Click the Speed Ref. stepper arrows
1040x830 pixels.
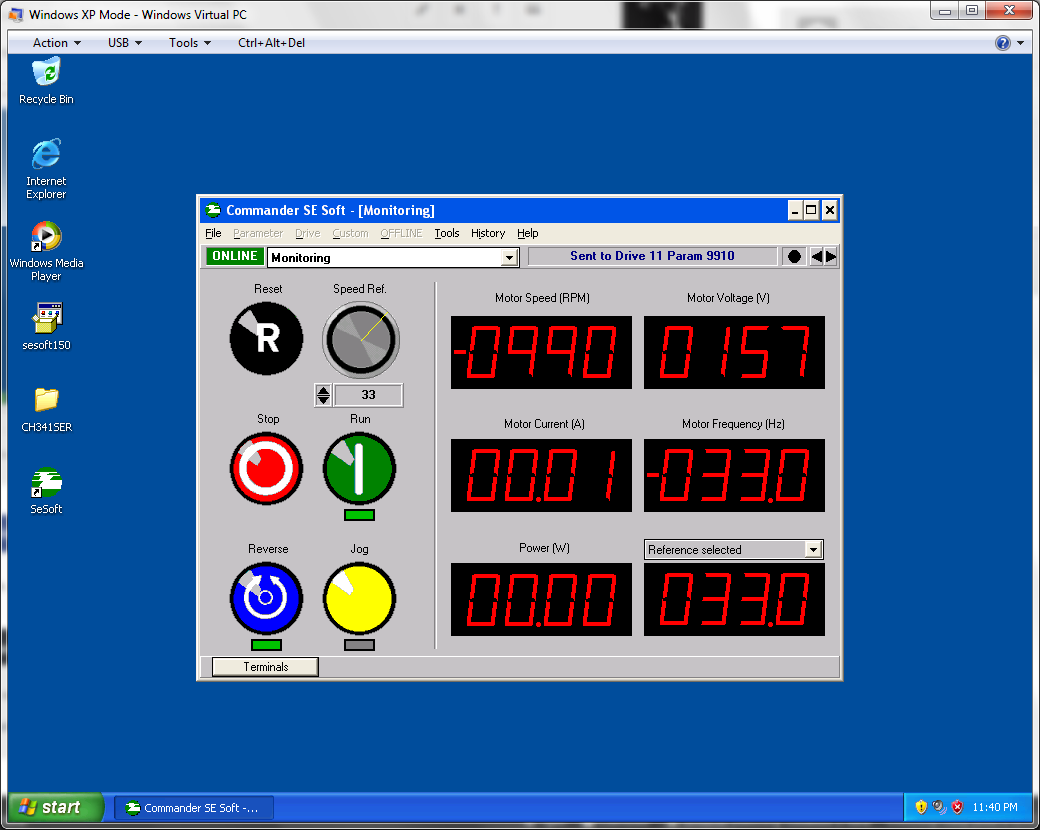pos(323,395)
